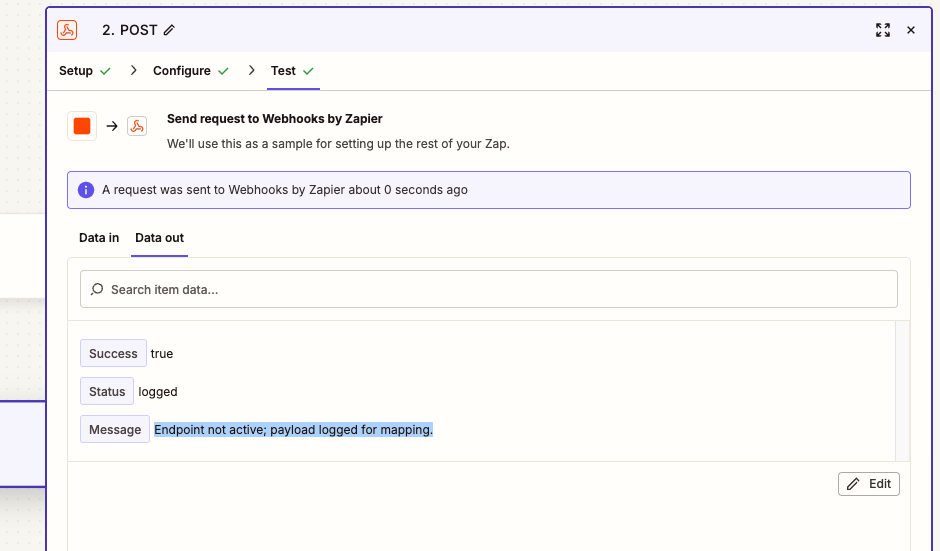The width and height of the screenshot is (940, 551).
Task: Select the Status field label
Action: (x=107, y=391)
